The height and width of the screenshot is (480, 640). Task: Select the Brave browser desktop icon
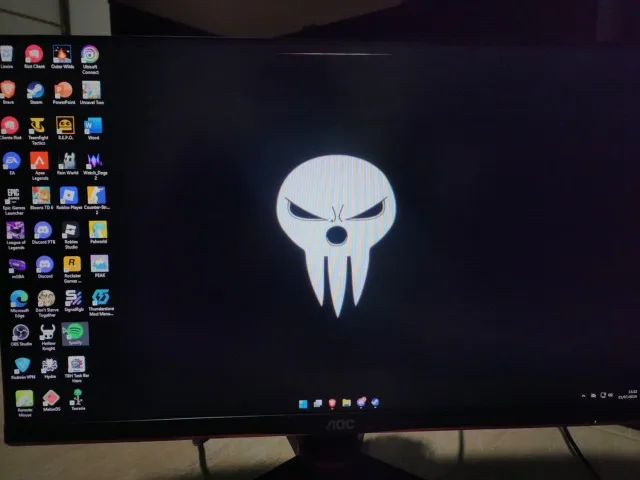[8, 93]
